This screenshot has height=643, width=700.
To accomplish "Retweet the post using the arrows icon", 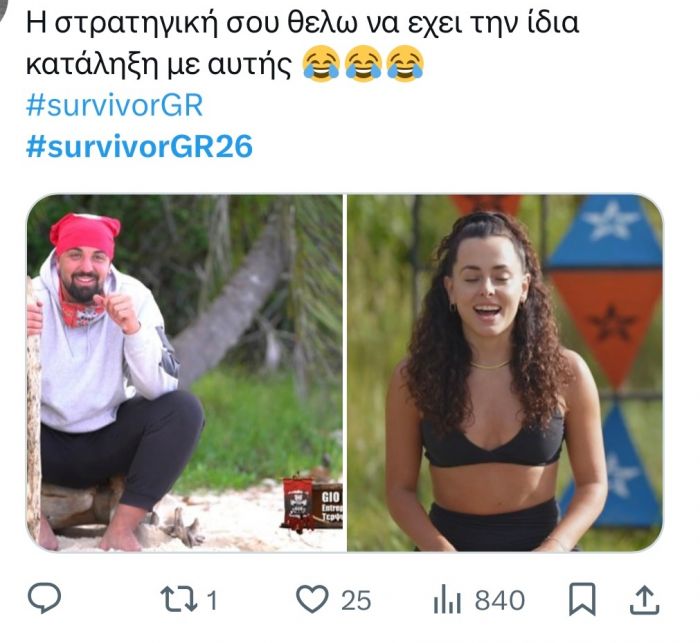I will (179, 599).
